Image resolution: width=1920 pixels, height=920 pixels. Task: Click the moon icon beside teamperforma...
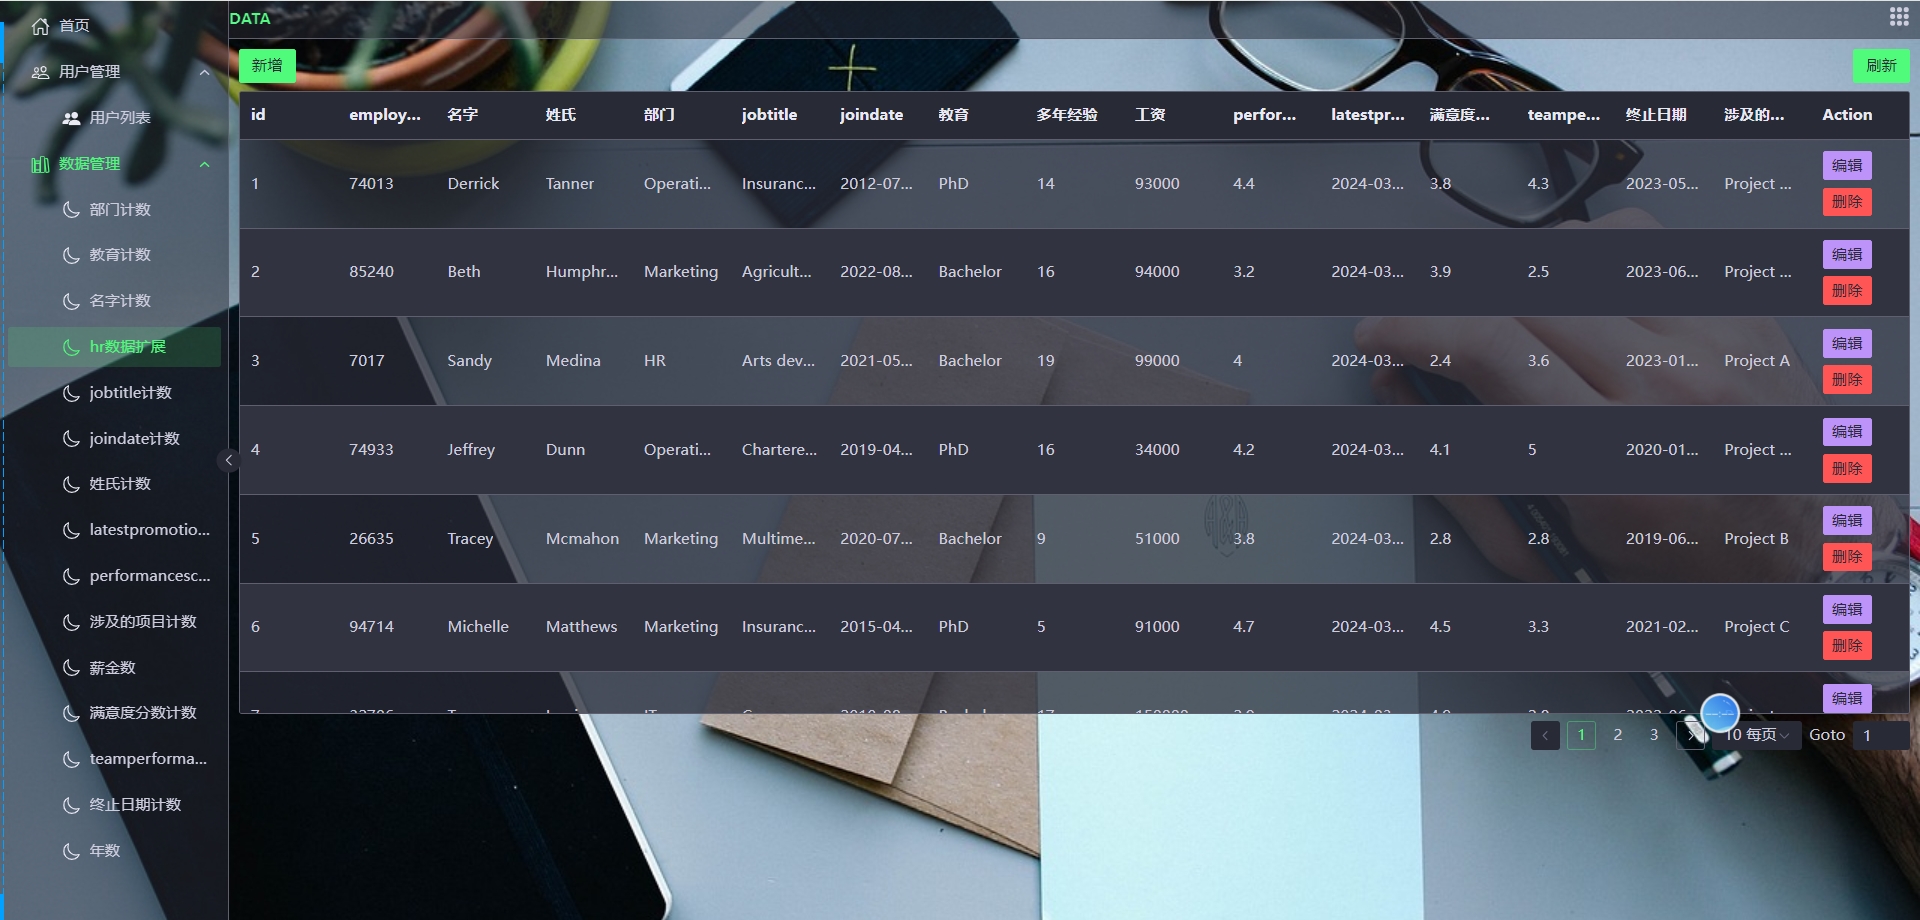[71, 759]
